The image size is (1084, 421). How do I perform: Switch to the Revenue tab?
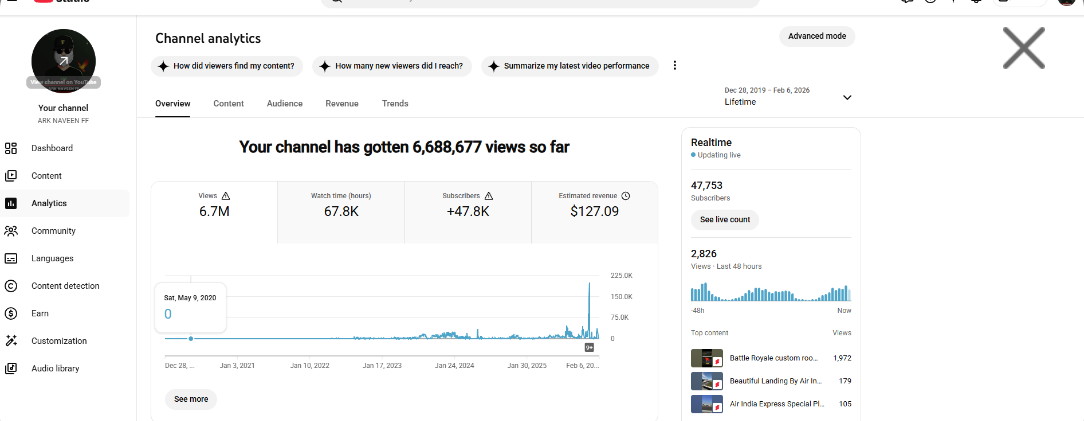pos(342,103)
